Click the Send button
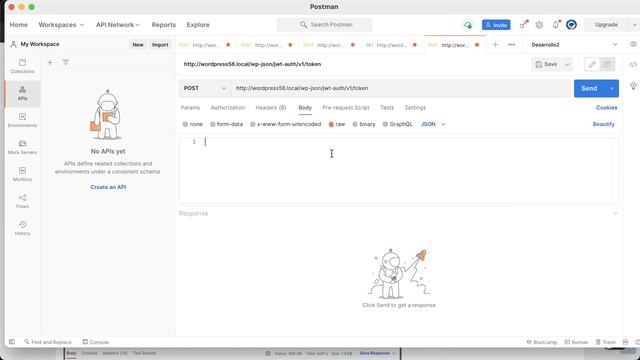 (x=589, y=88)
